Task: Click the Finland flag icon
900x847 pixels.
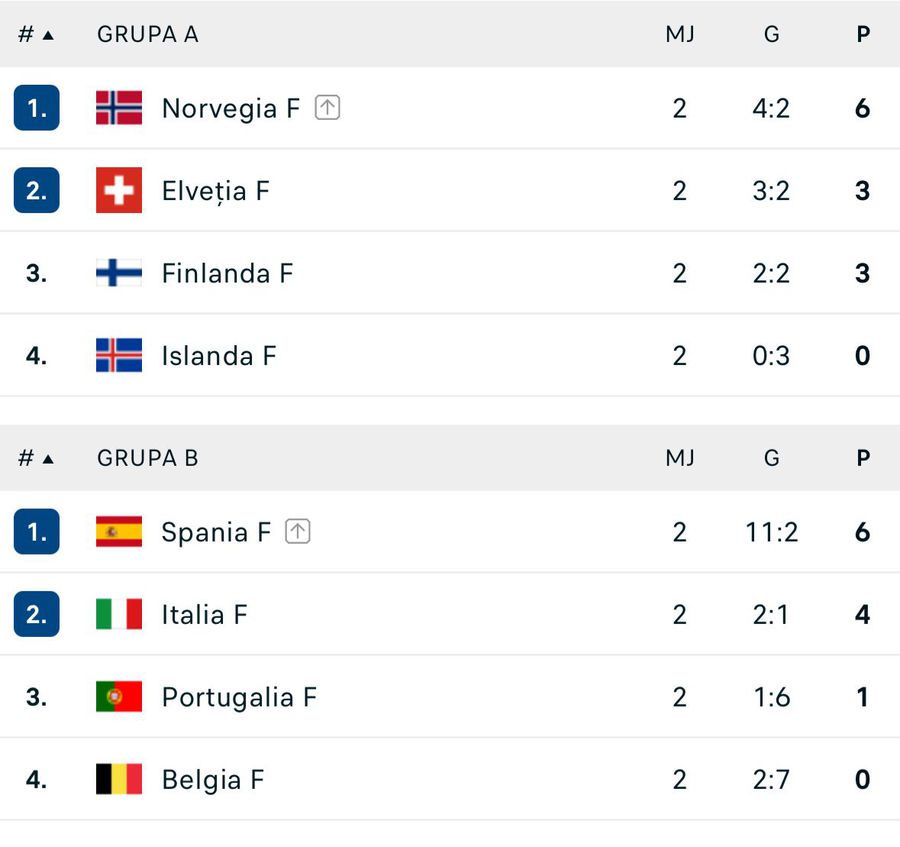Action: [117, 272]
